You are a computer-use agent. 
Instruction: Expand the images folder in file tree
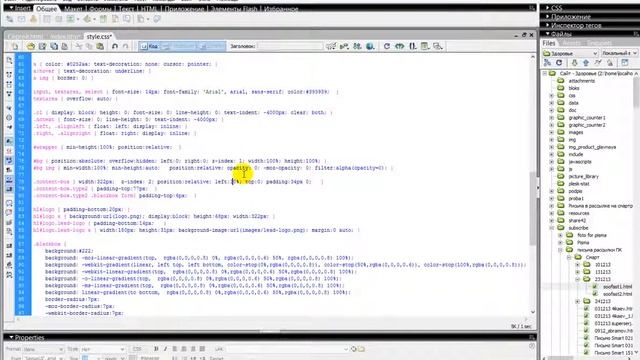tap(552, 133)
